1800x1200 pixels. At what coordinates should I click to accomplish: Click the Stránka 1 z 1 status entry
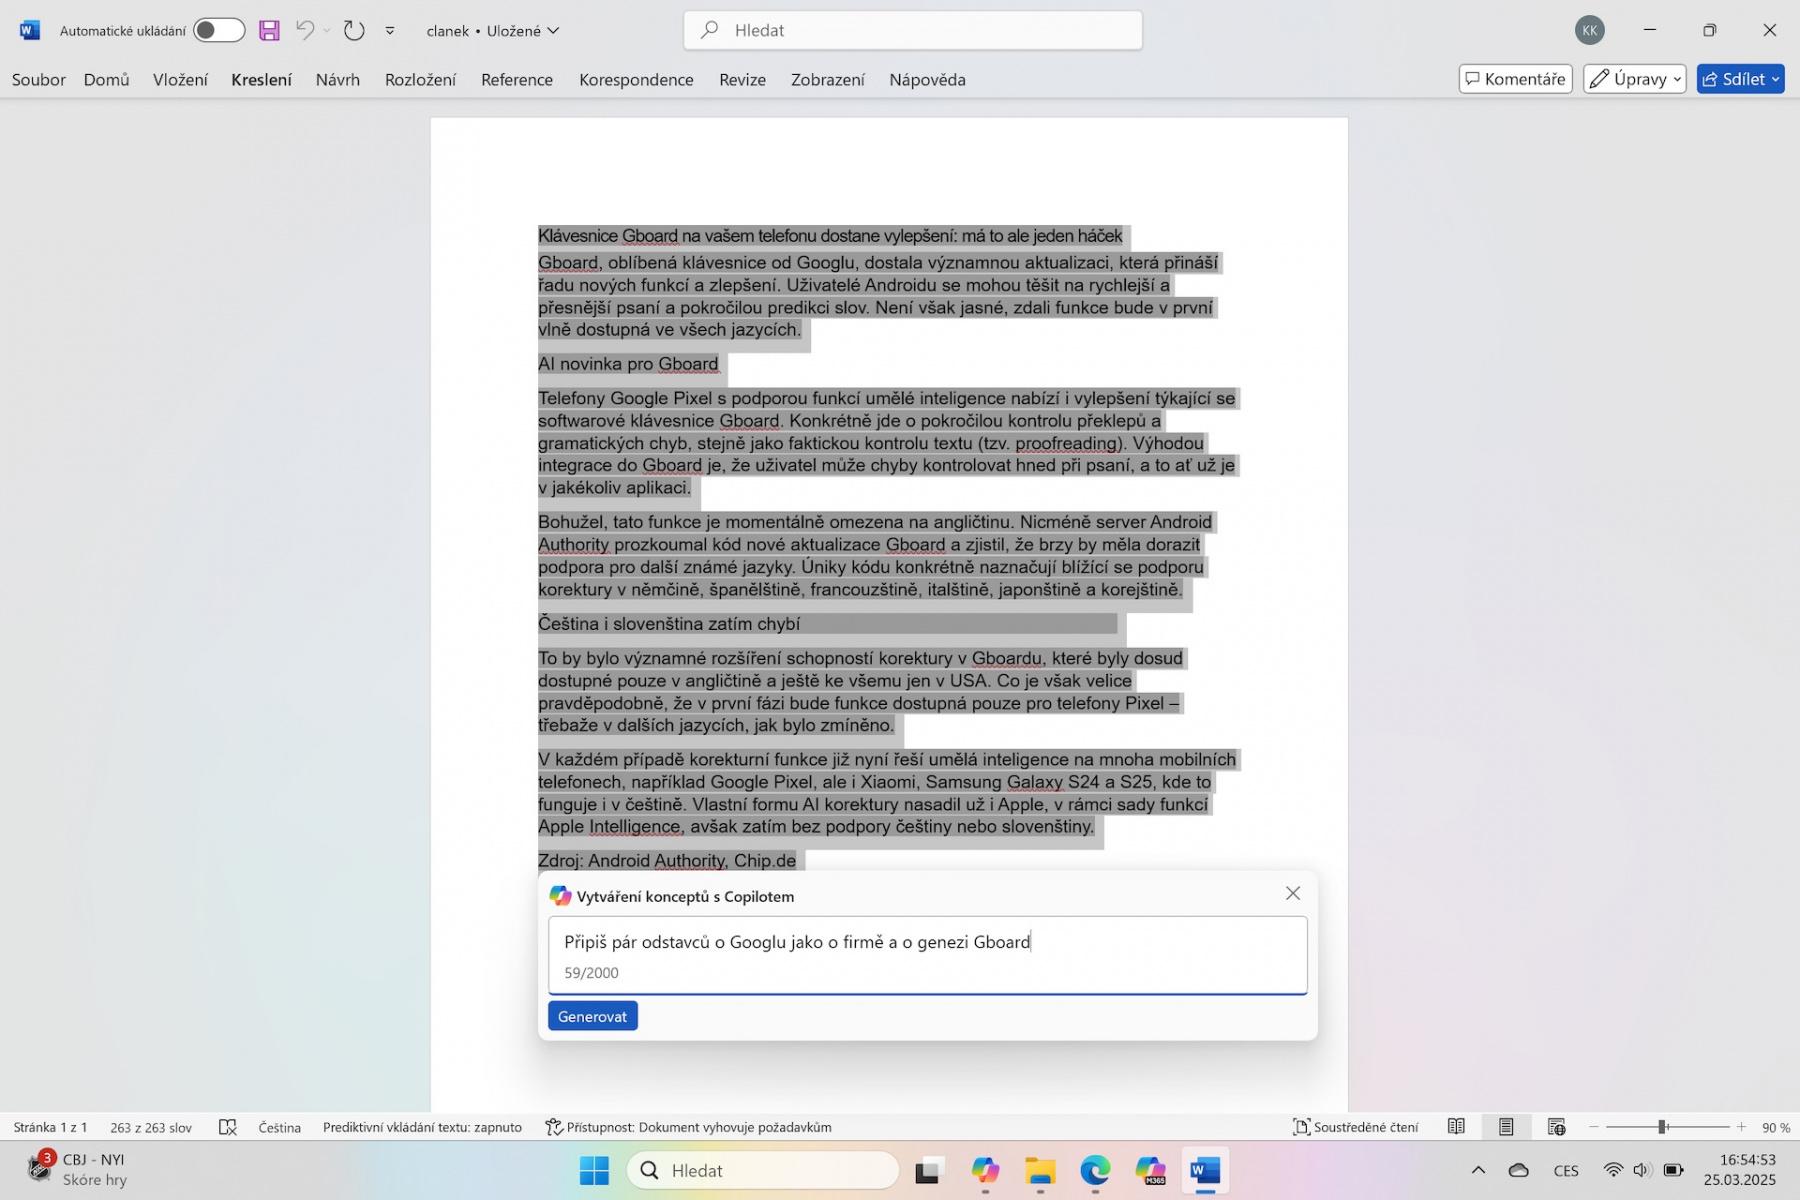(x=51, y=1127)
